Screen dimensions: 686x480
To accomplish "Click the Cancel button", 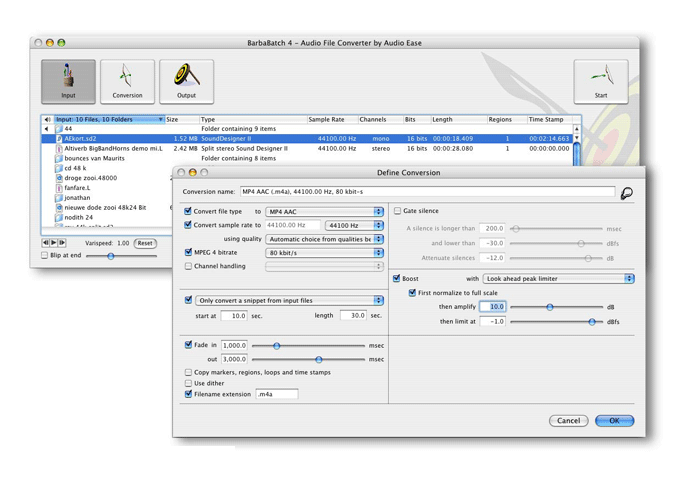I will (568, 420).
